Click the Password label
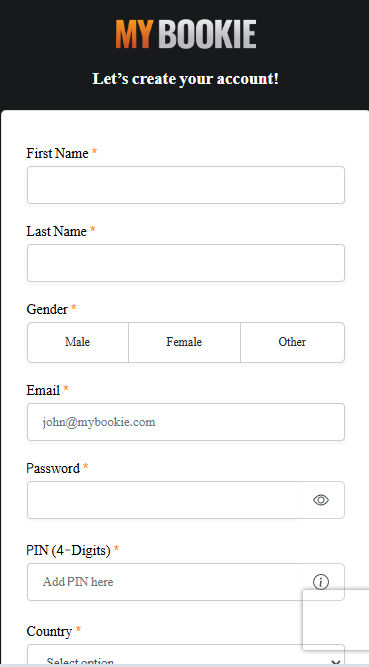The image size is (369, 667). click(x=53, y=468)
